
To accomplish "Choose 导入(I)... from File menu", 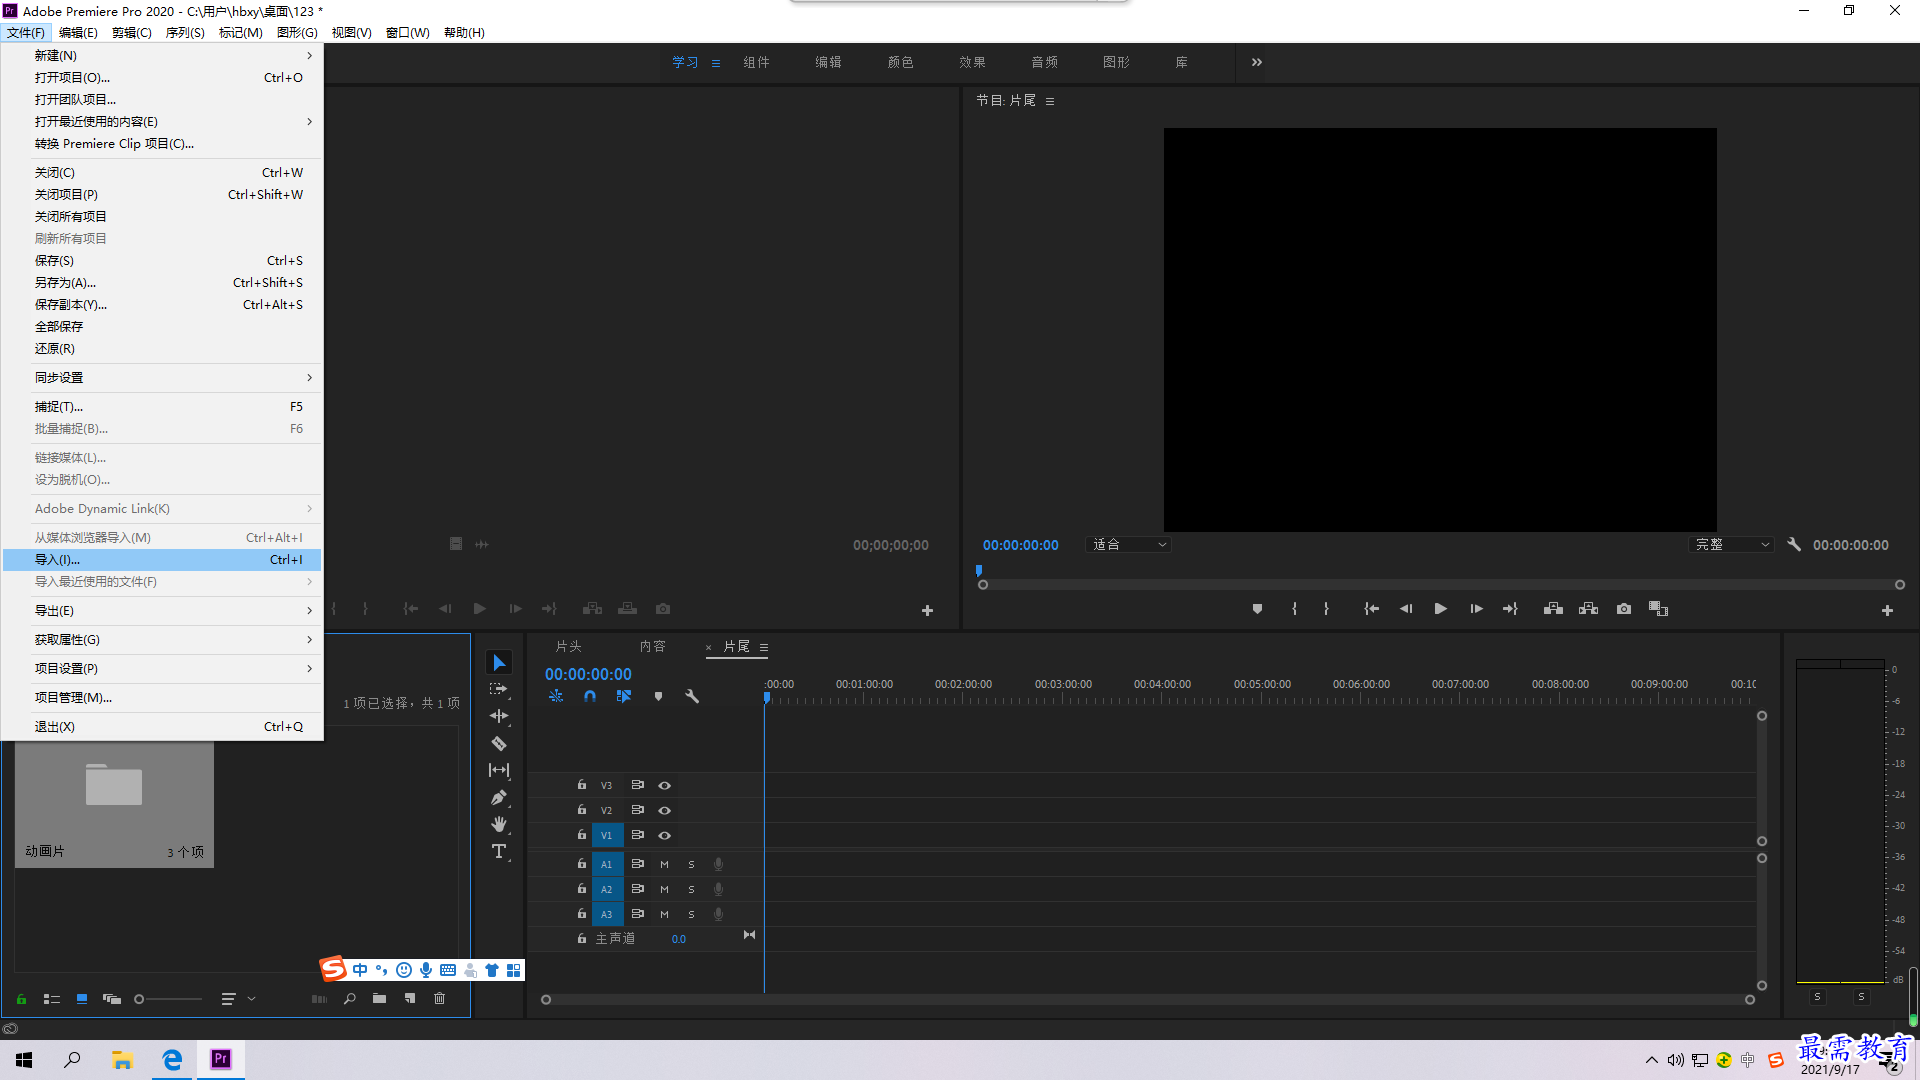I will [162, 560].
